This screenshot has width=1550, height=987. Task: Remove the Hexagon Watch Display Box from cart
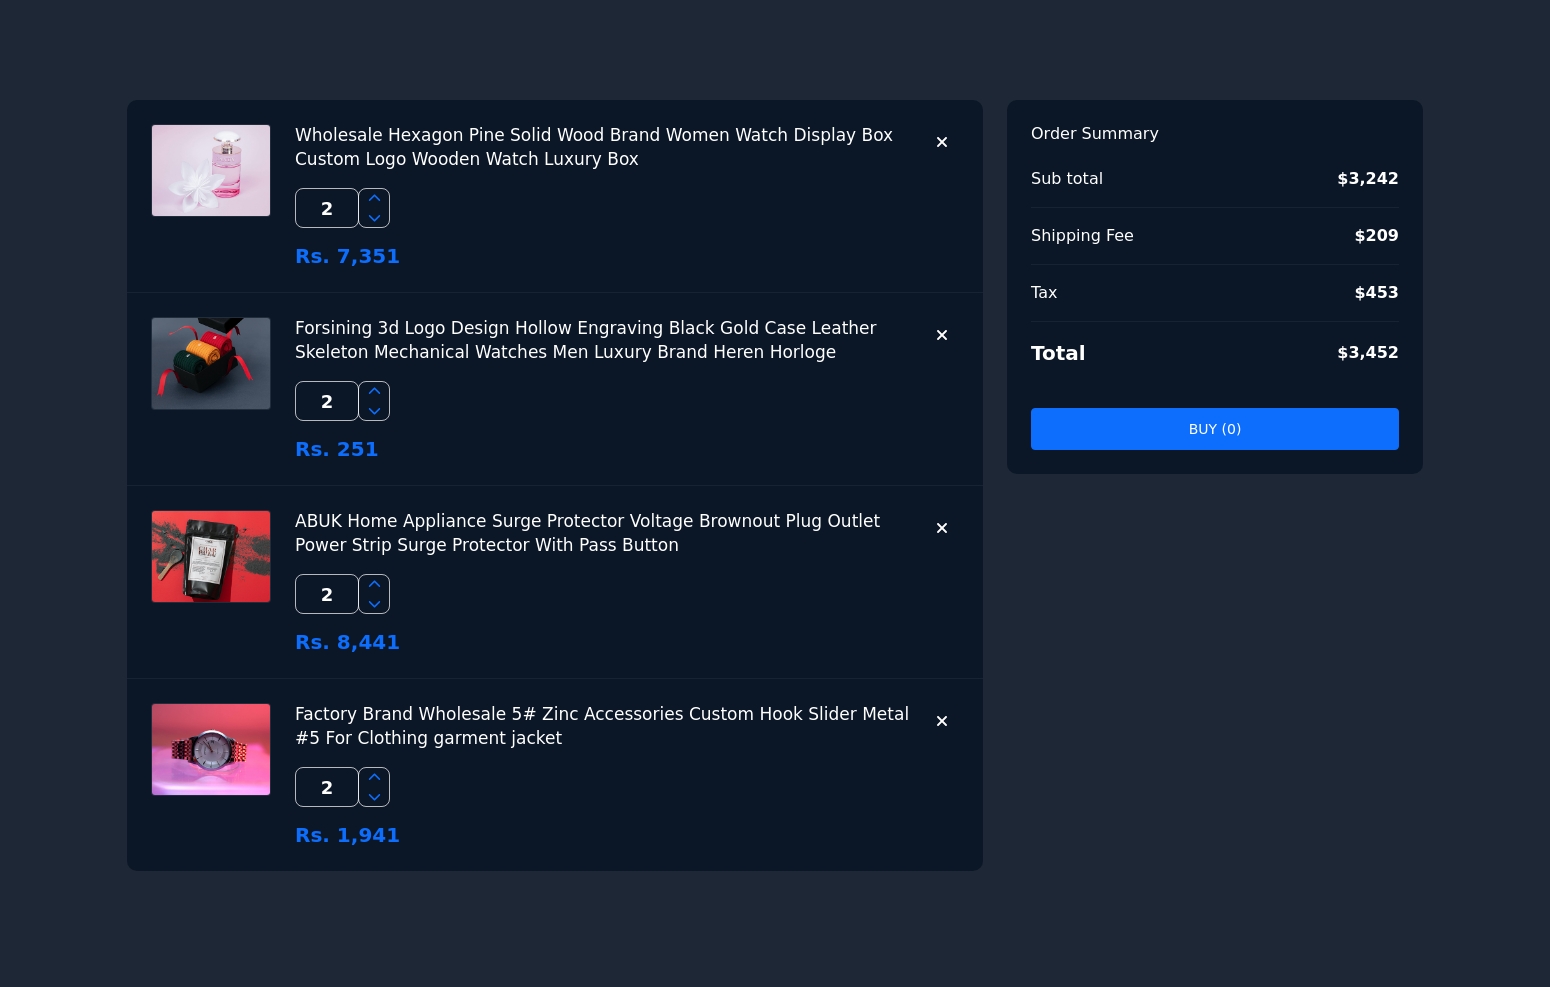click(x=941, y=142)
